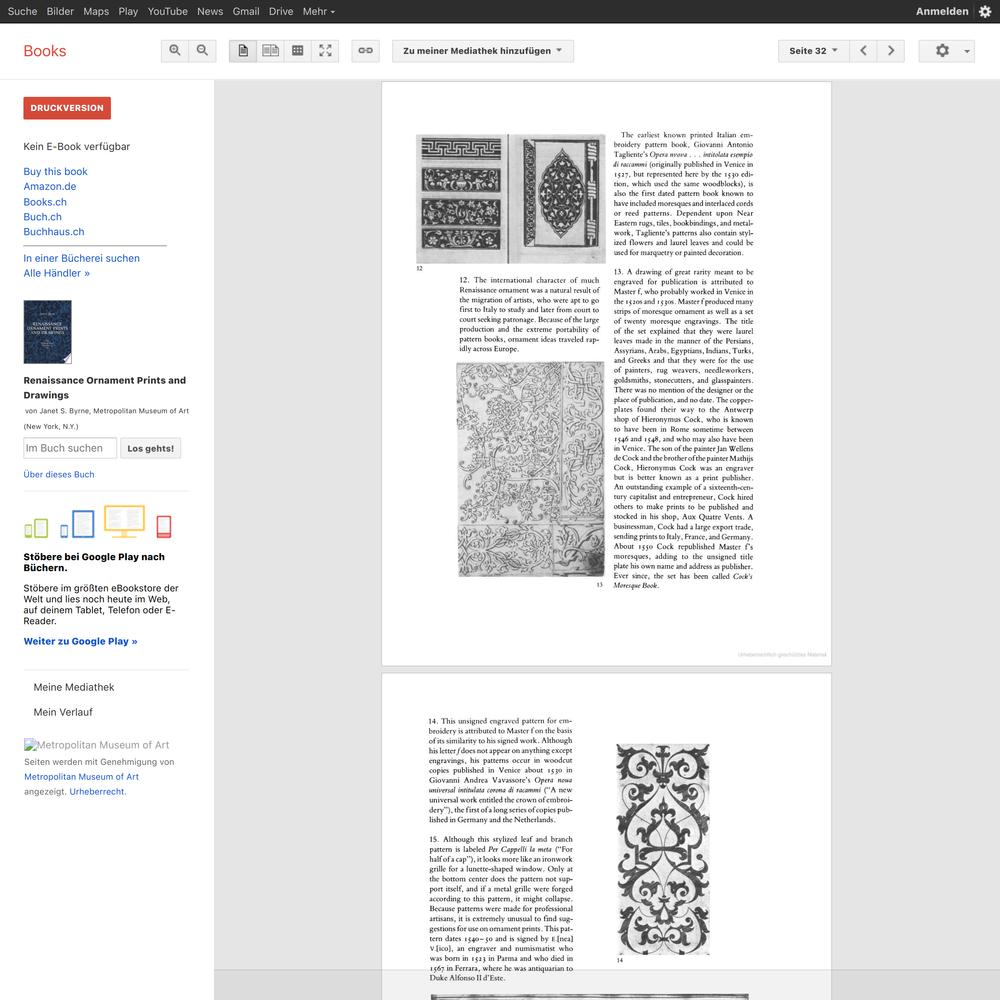Open Drive in the top bar

(281, 11)
